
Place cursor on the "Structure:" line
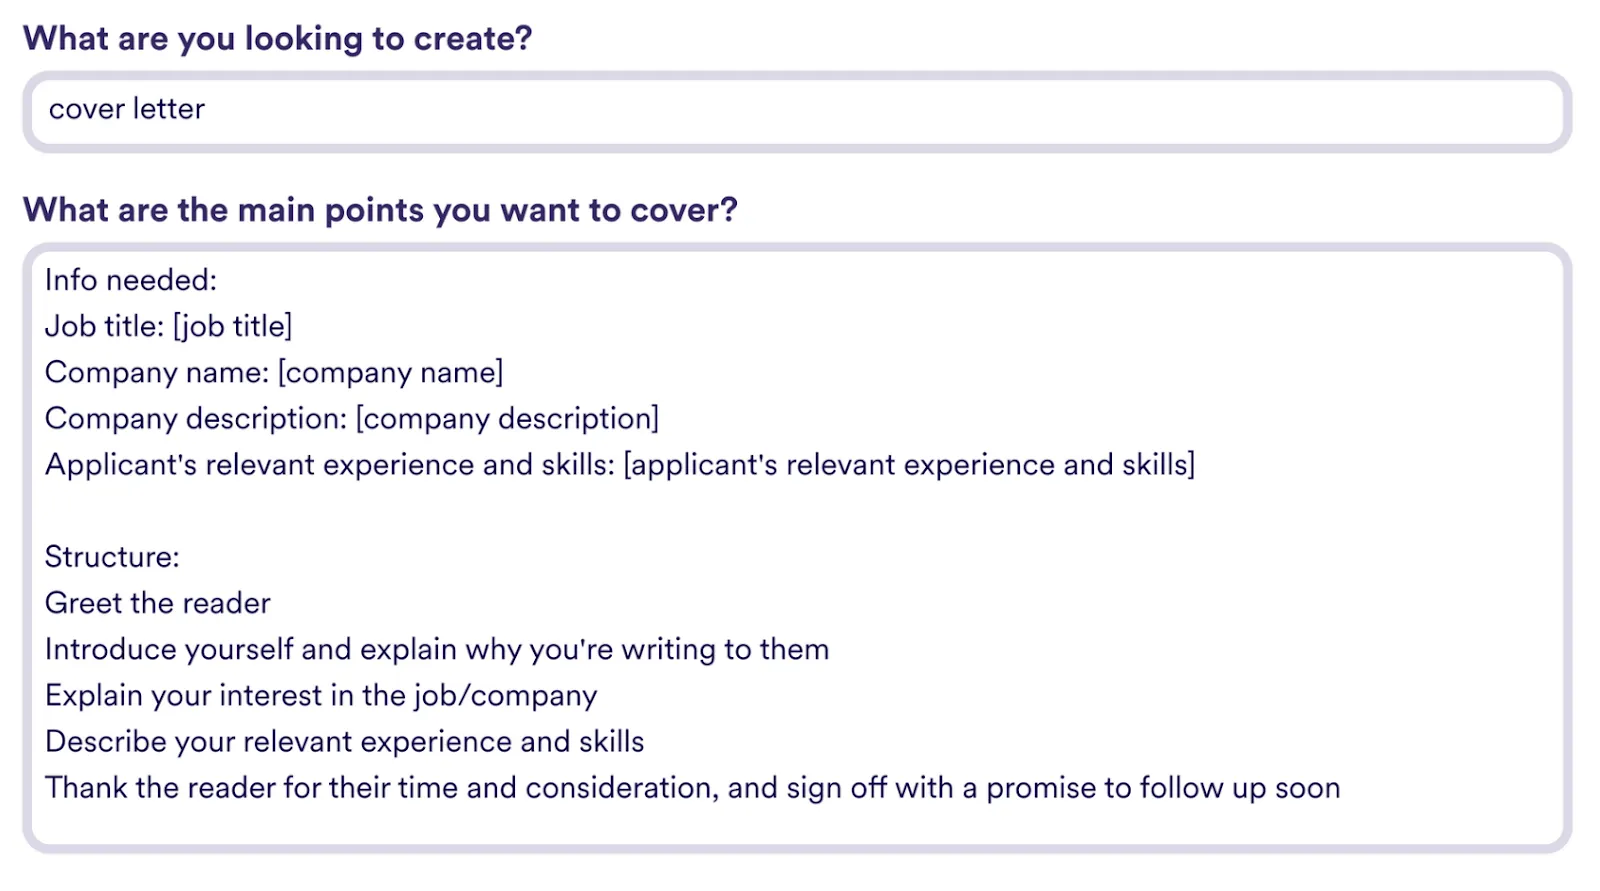(112, 557)
